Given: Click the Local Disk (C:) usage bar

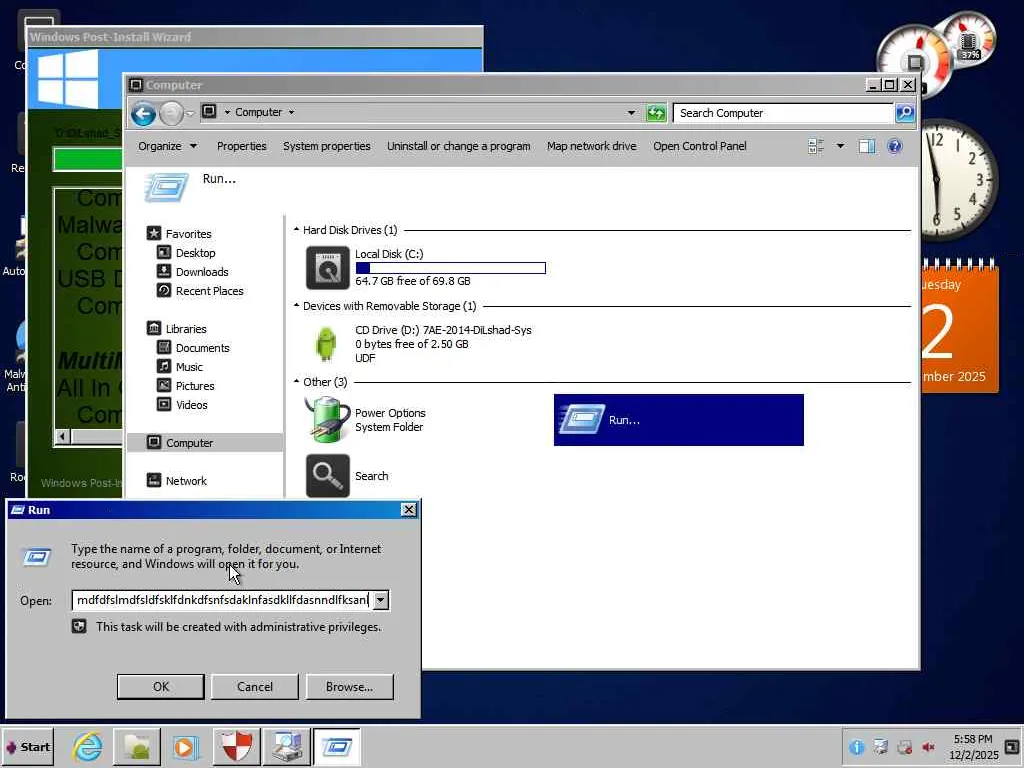Looking at the screenshot, I should click(x=451, y=268).
